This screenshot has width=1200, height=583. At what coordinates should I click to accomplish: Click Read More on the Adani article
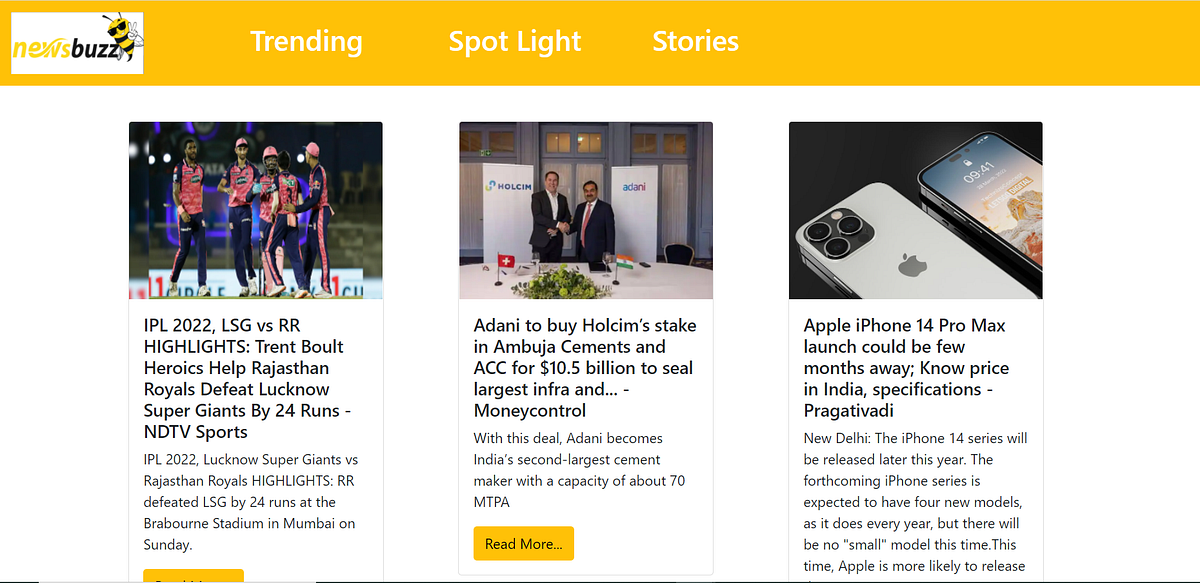tap(523, 543)
